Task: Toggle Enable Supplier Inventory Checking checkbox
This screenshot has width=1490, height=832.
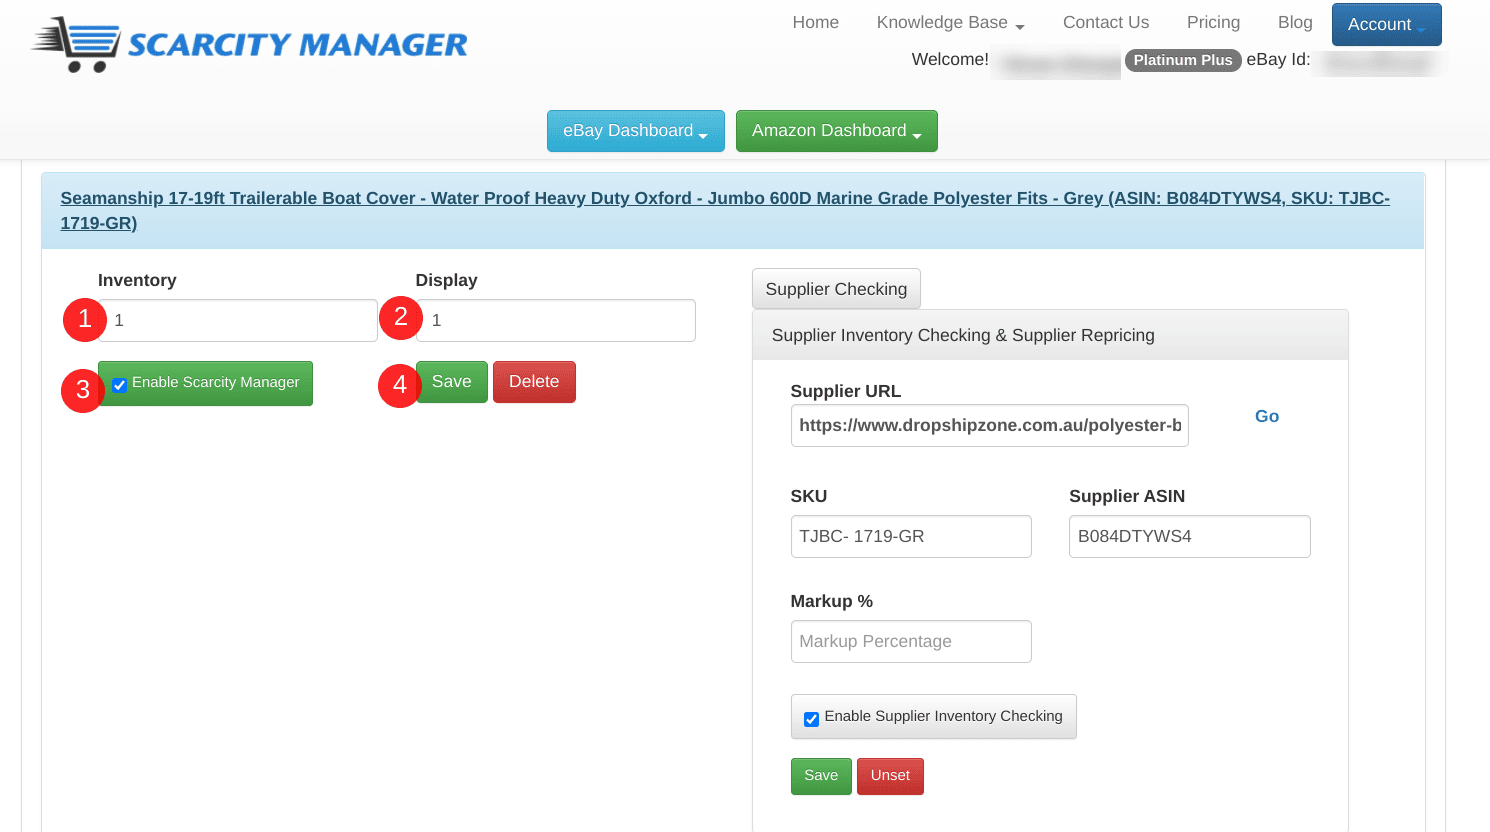Action: coord(812,719)
